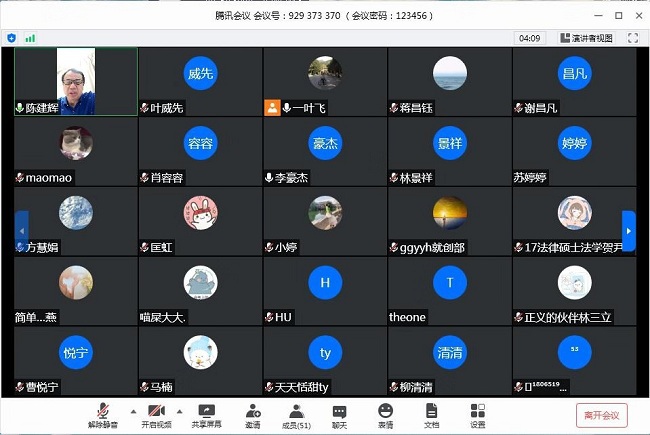The height and width of the screenshot is (435, 650).
Task: Open the Invite participants option
Action: pos(253,415)
